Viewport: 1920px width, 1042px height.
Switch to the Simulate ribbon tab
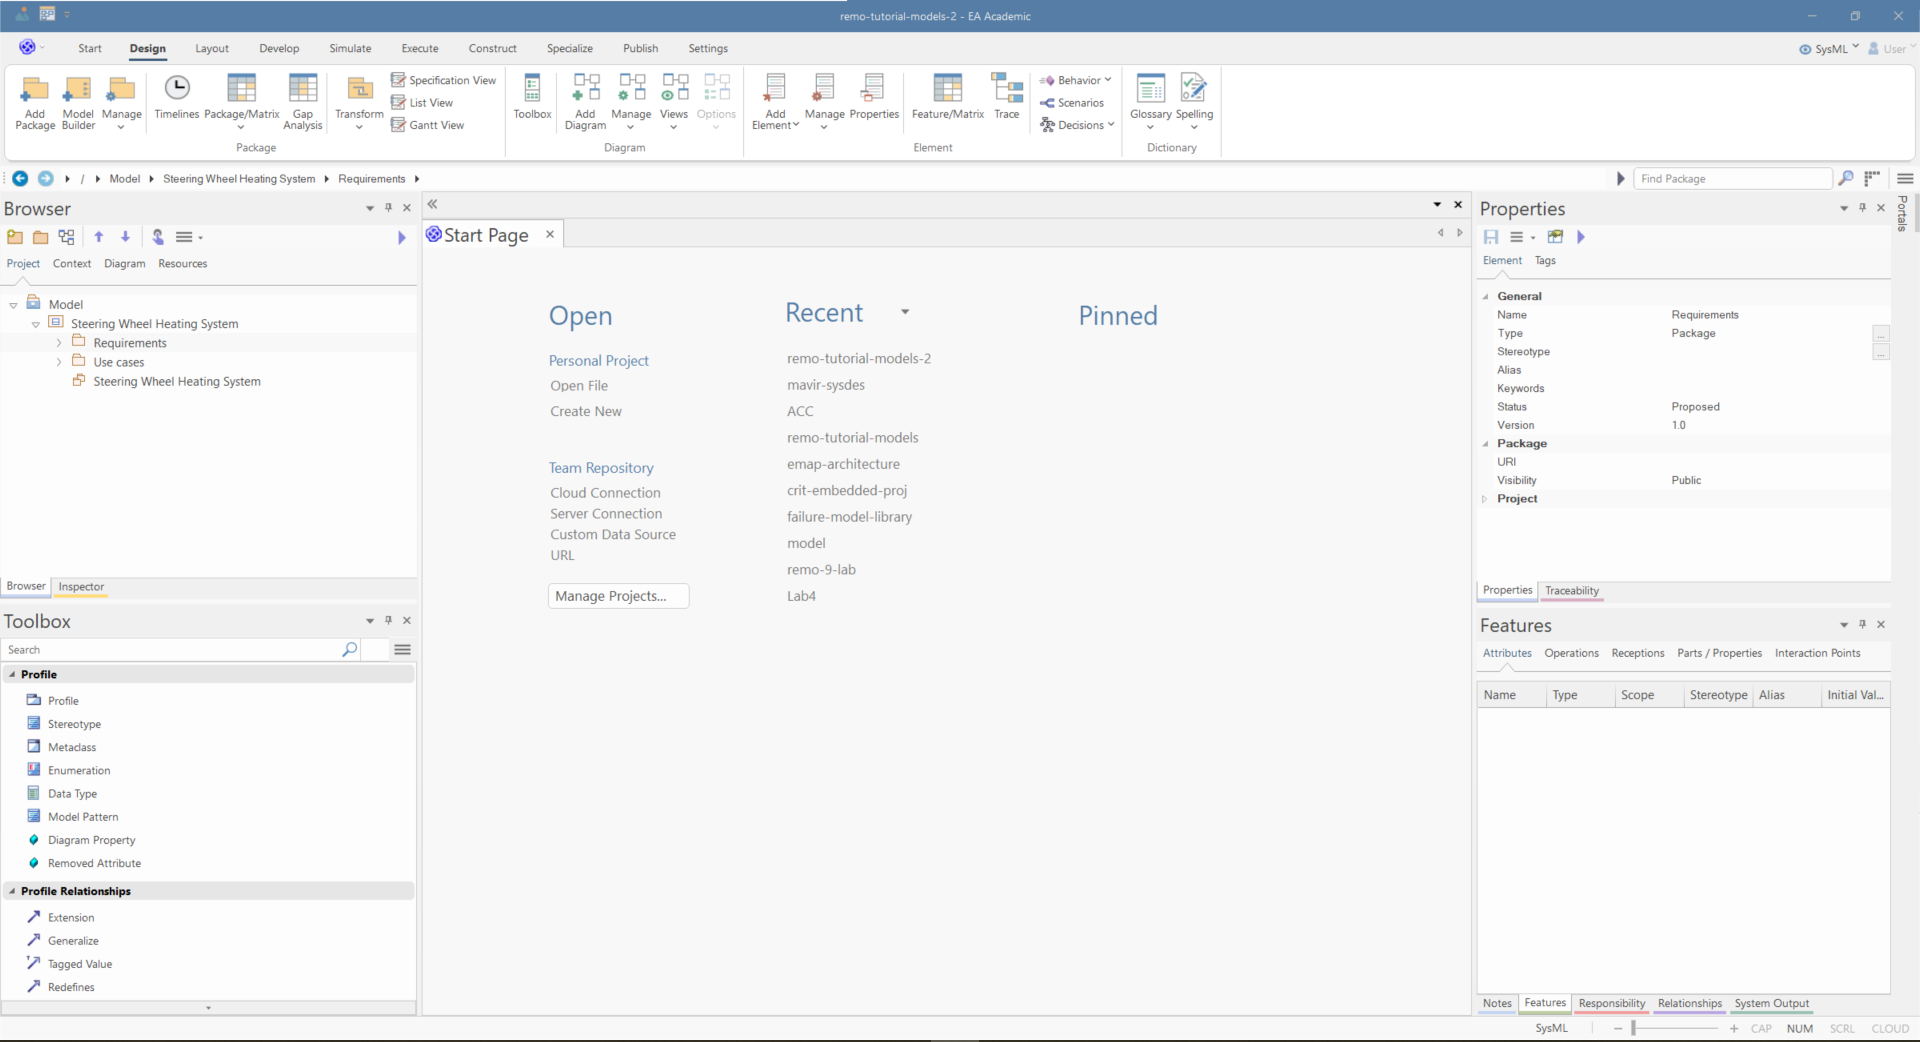350,48
